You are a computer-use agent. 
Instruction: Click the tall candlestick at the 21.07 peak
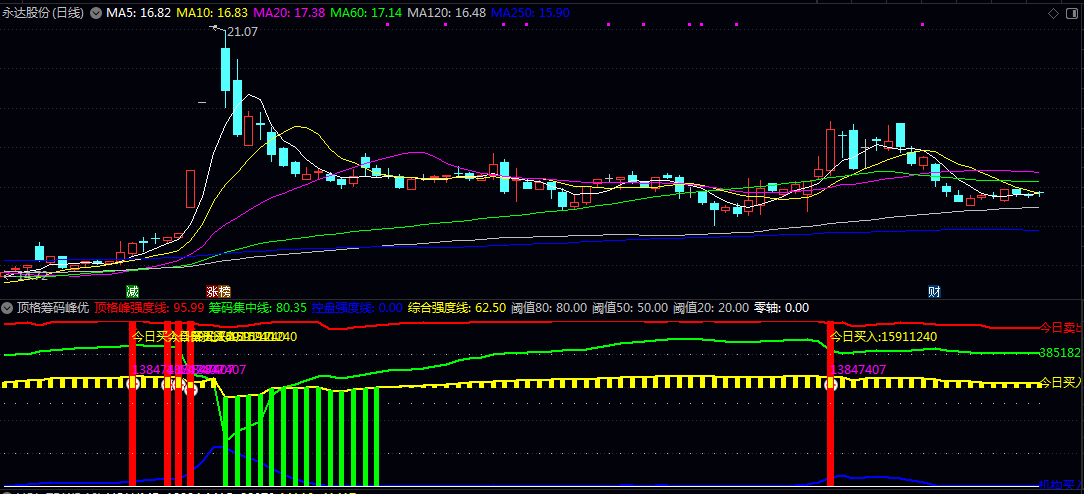[225, 69]
